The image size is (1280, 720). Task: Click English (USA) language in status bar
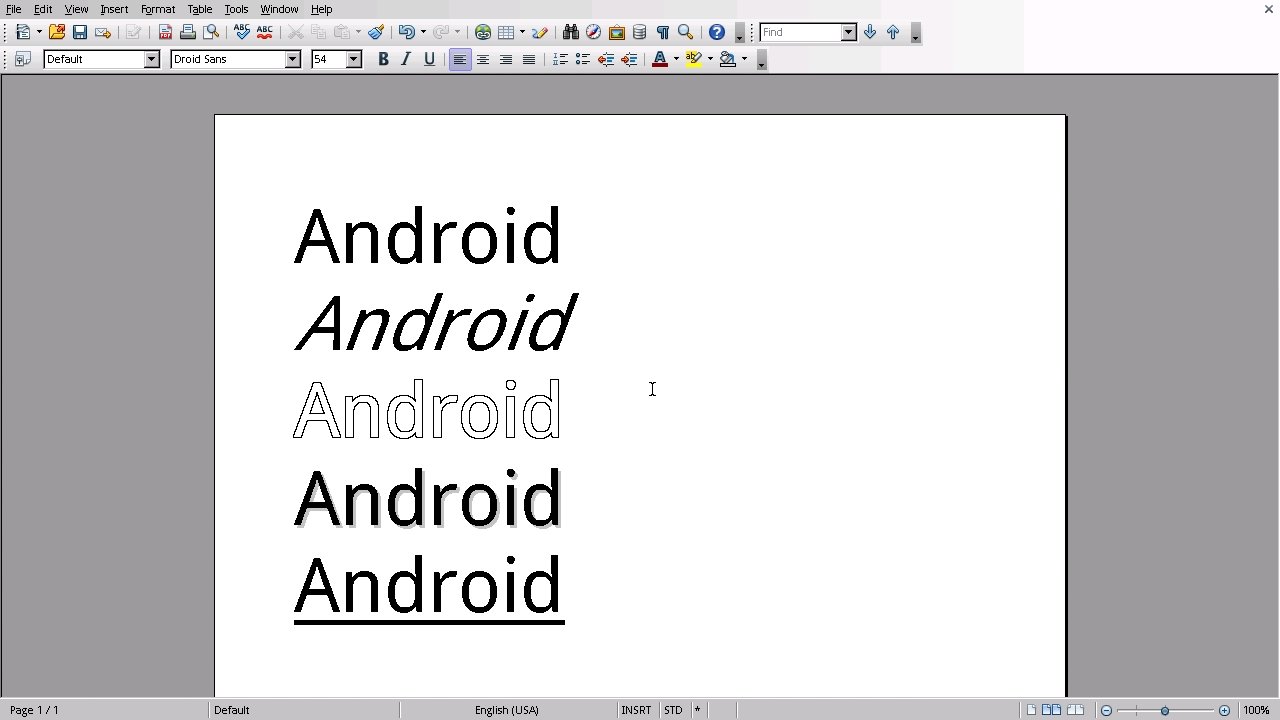[x=507, y=710]
